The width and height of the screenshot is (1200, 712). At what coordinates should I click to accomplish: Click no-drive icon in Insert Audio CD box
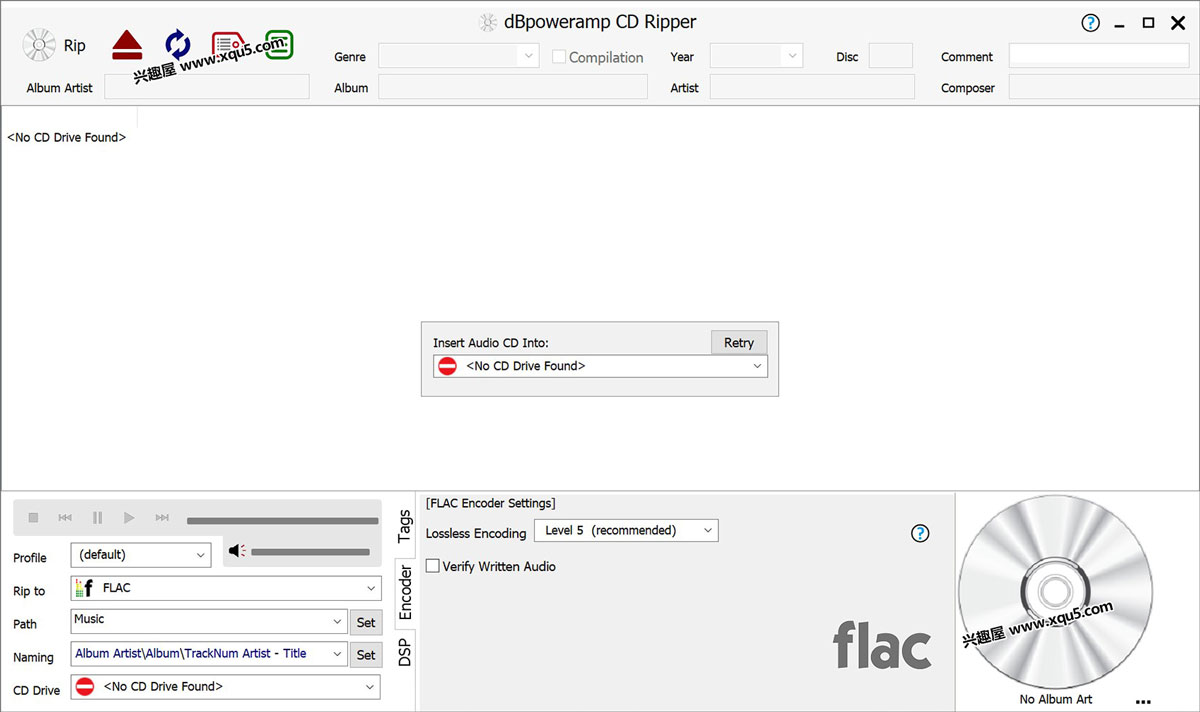click(448, 366)
